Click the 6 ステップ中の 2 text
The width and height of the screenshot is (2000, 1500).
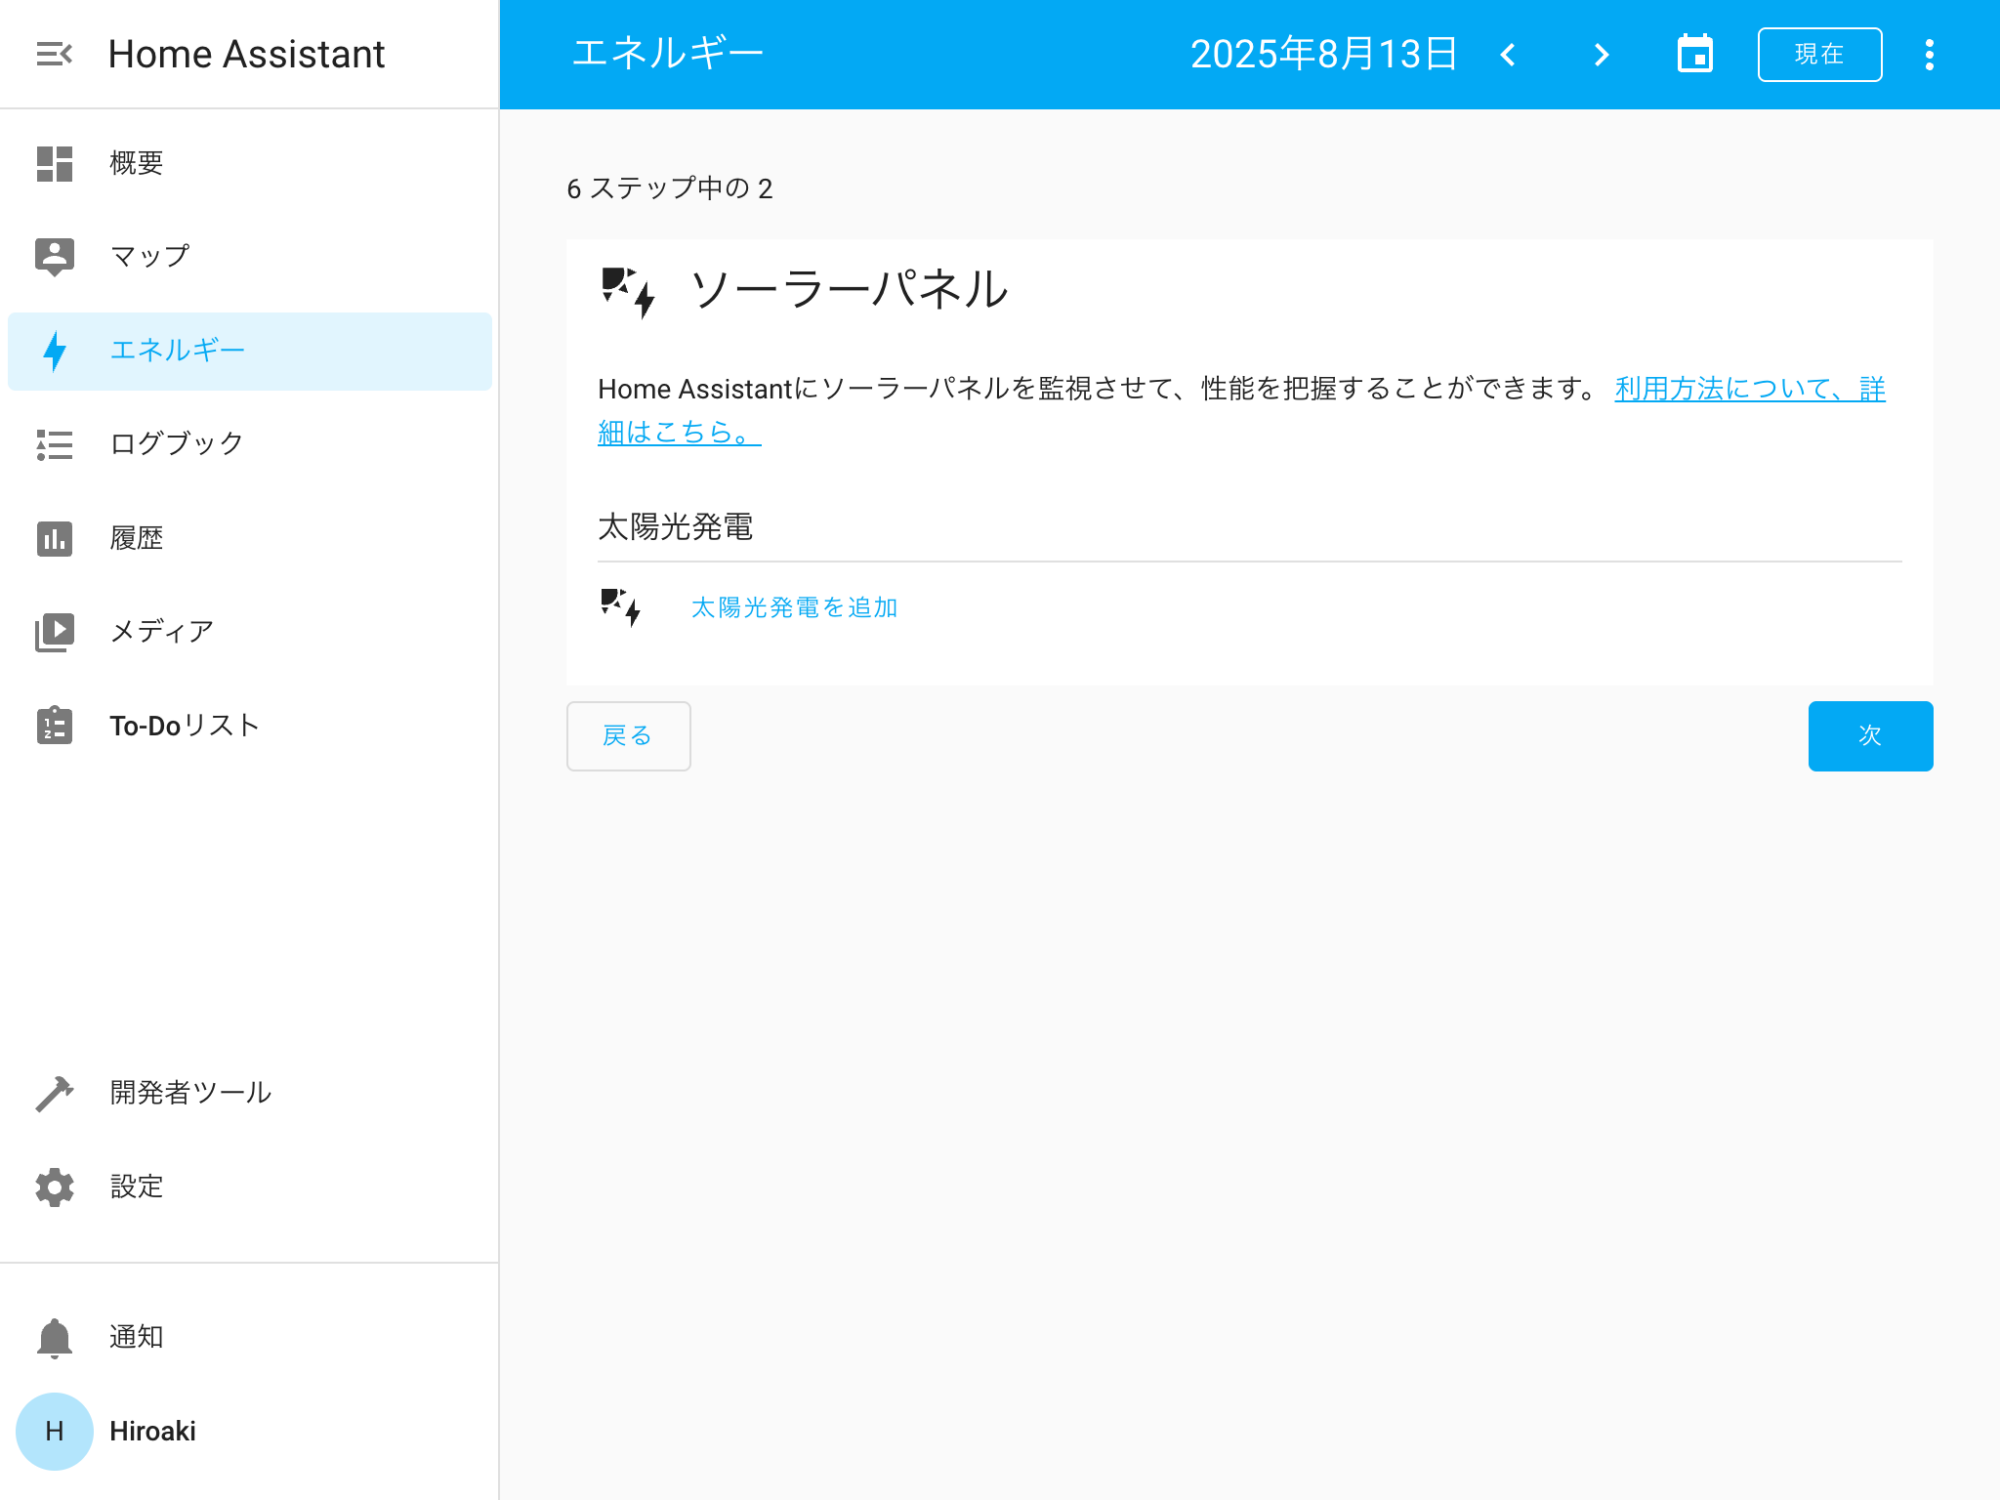tap(669, 188)
